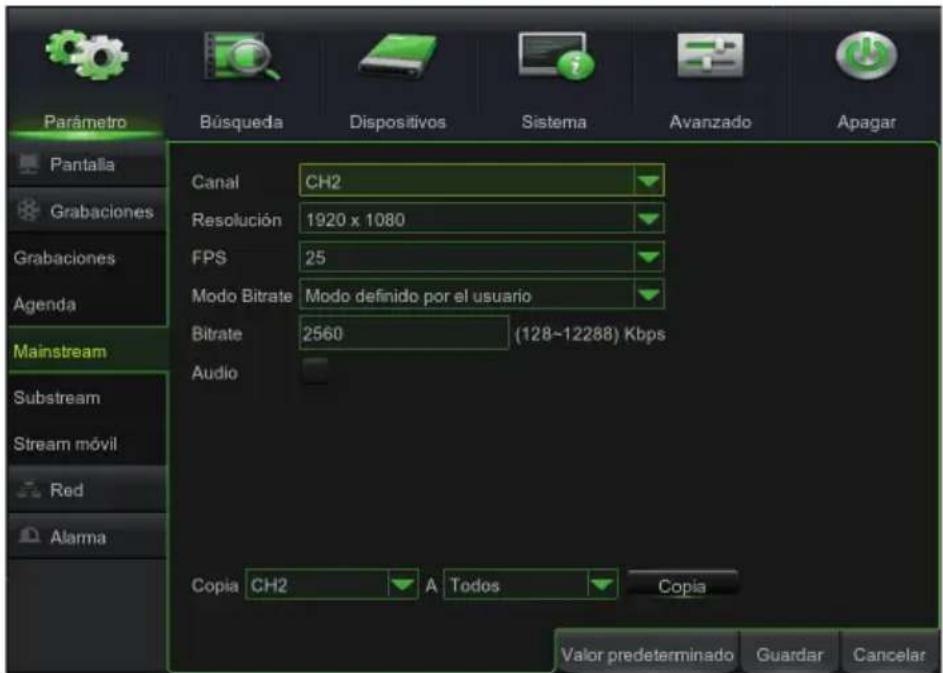This screenshot has width=943, height=673.
Task: Enable the Audio checkbox
Action: pyautogui.click(x=315, y=371)
